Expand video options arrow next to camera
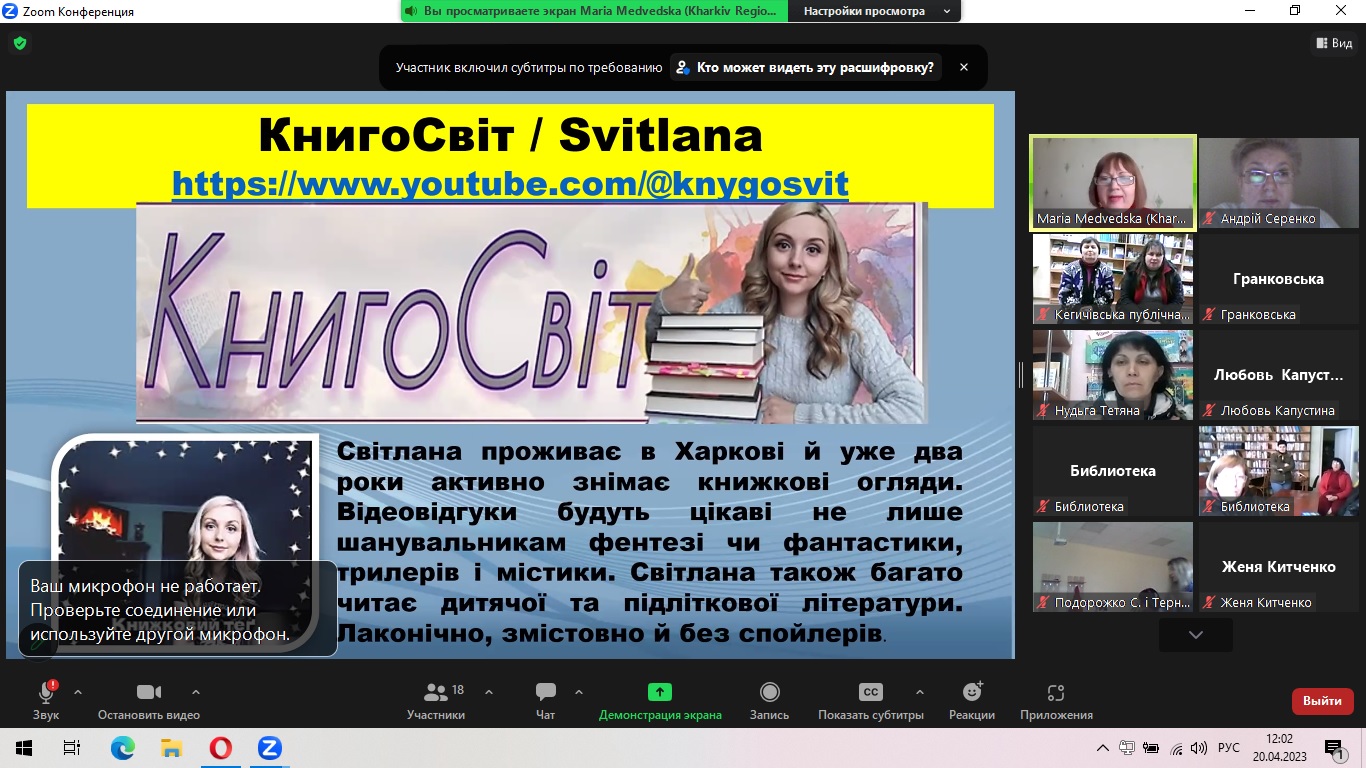The image size is (1366, 768). point(196,692)
